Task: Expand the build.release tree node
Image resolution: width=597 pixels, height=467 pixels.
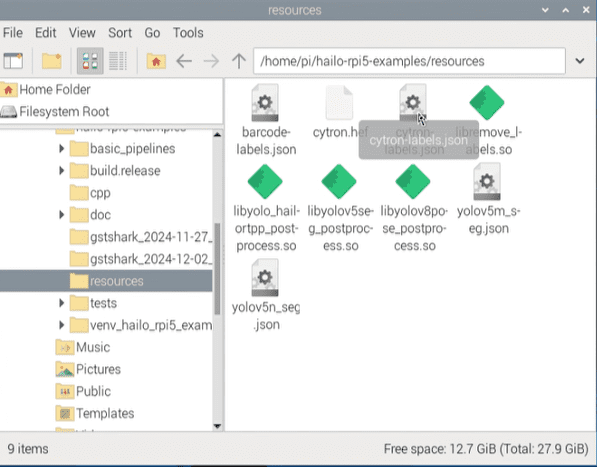Action: pos(61,171)
